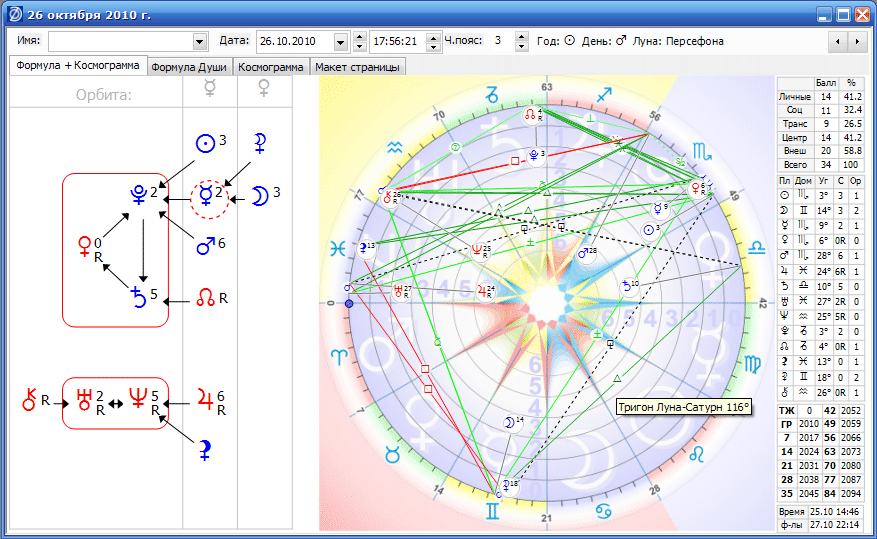Viewport: 877px width, 539px height.
Task: Click into the Имя name input field
Action: click(120, 41)
